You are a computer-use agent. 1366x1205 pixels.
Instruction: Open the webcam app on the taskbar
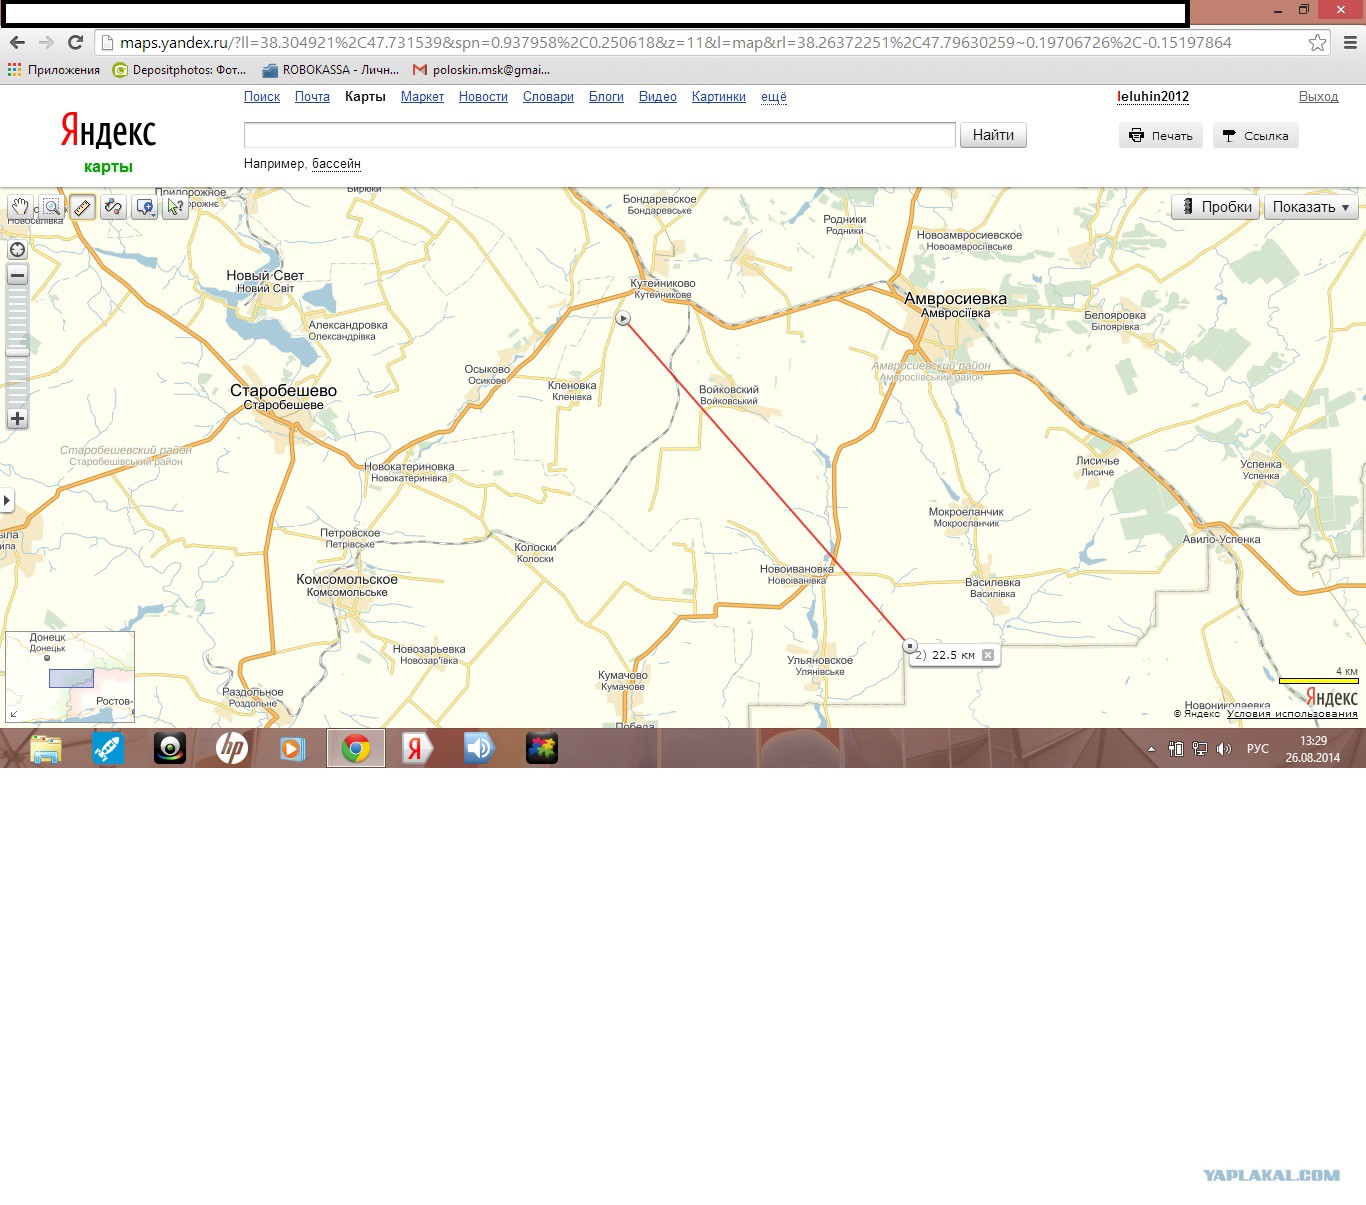point(170,748)
